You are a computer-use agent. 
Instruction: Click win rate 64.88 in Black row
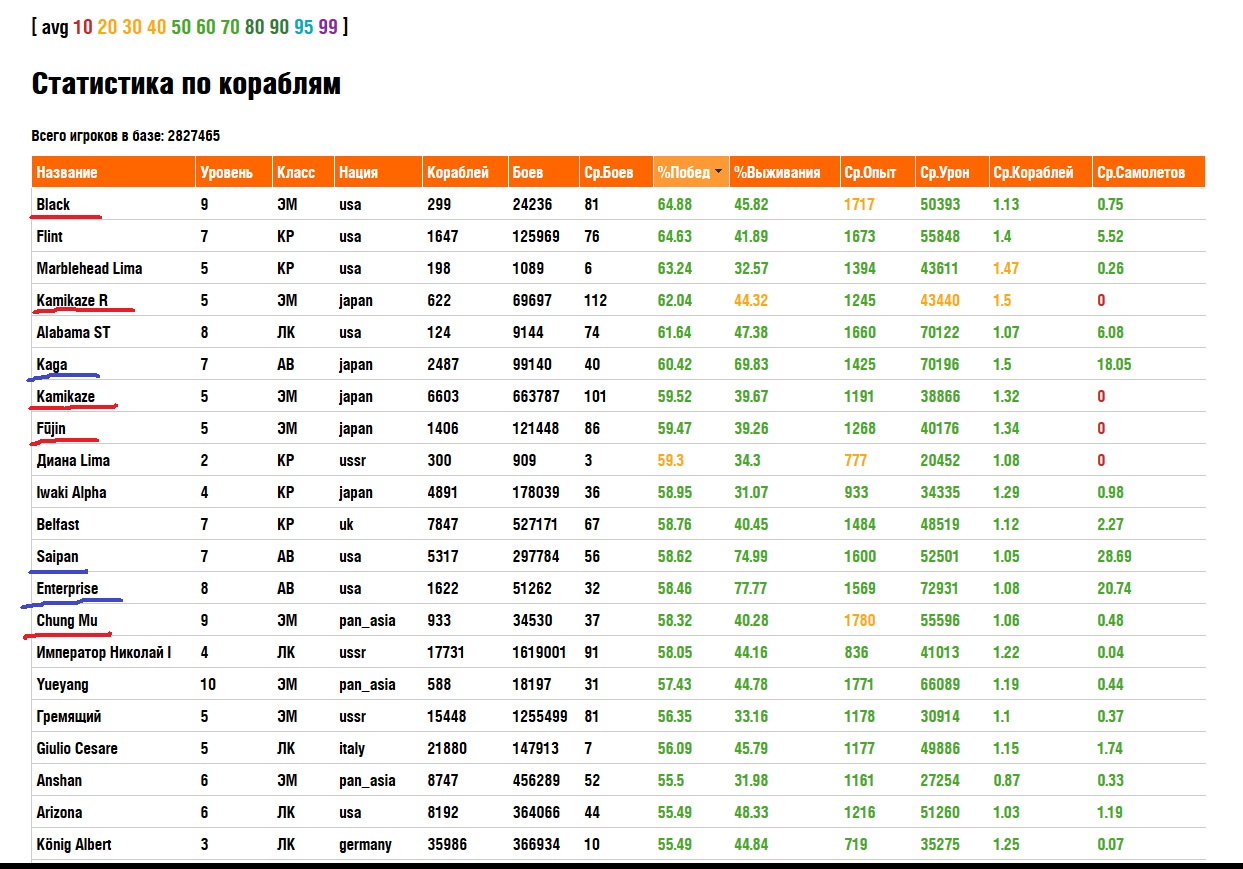(675, 204)
